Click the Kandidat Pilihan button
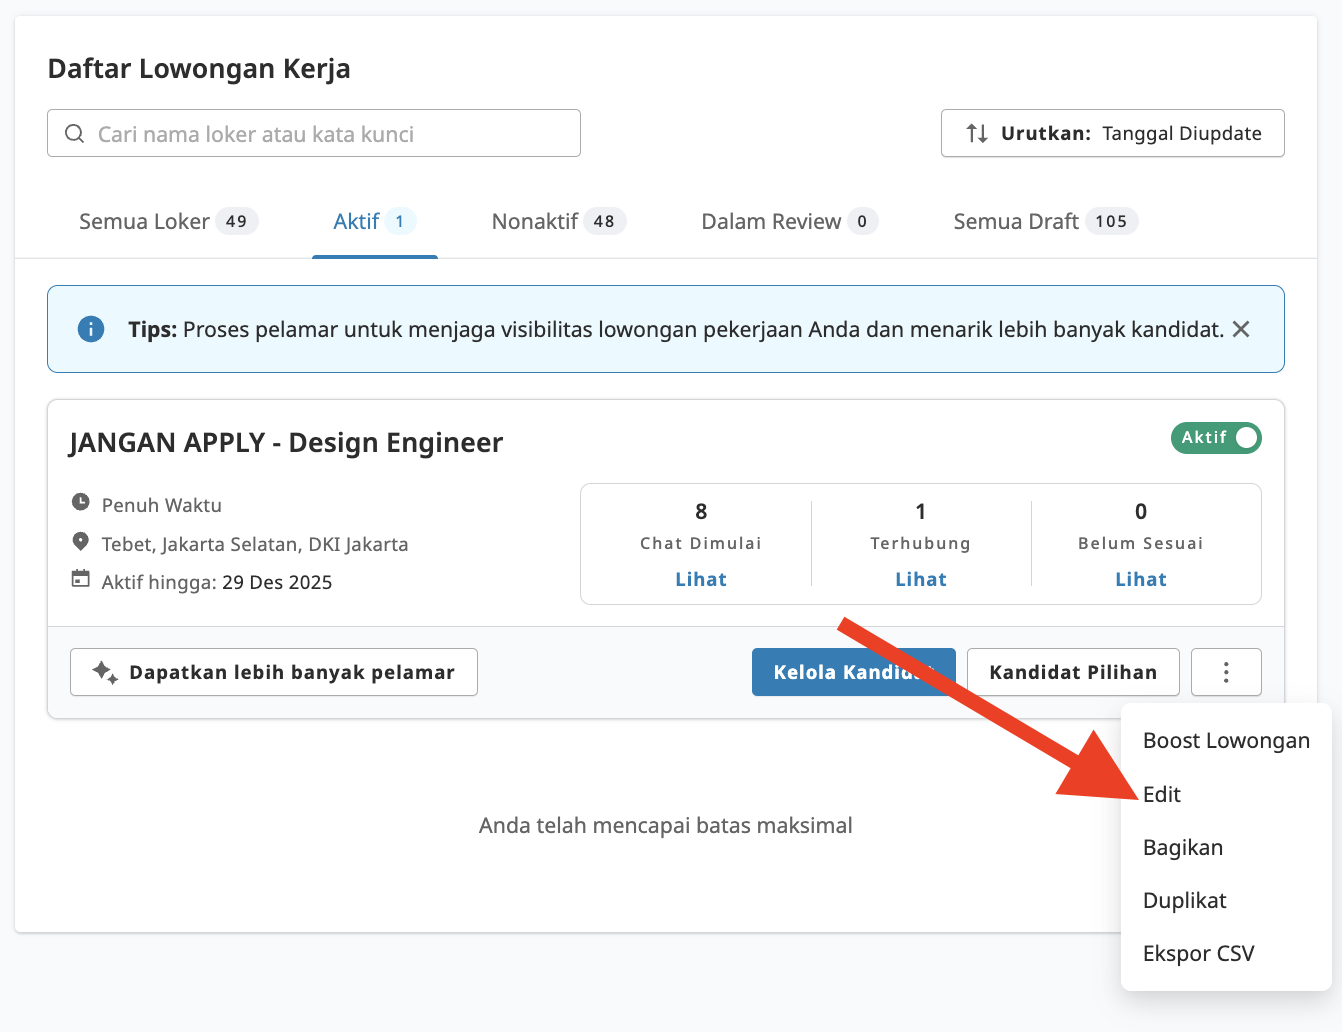Image resolution: width=1342 pixels, height=1032 pixels. 1073,672
